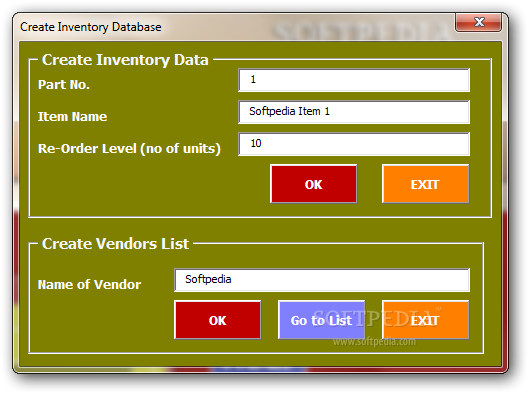The width and height of the screenshot is (529, 394).
Task: Open vendors list via Go to List
Action: [x=322, y=320]
